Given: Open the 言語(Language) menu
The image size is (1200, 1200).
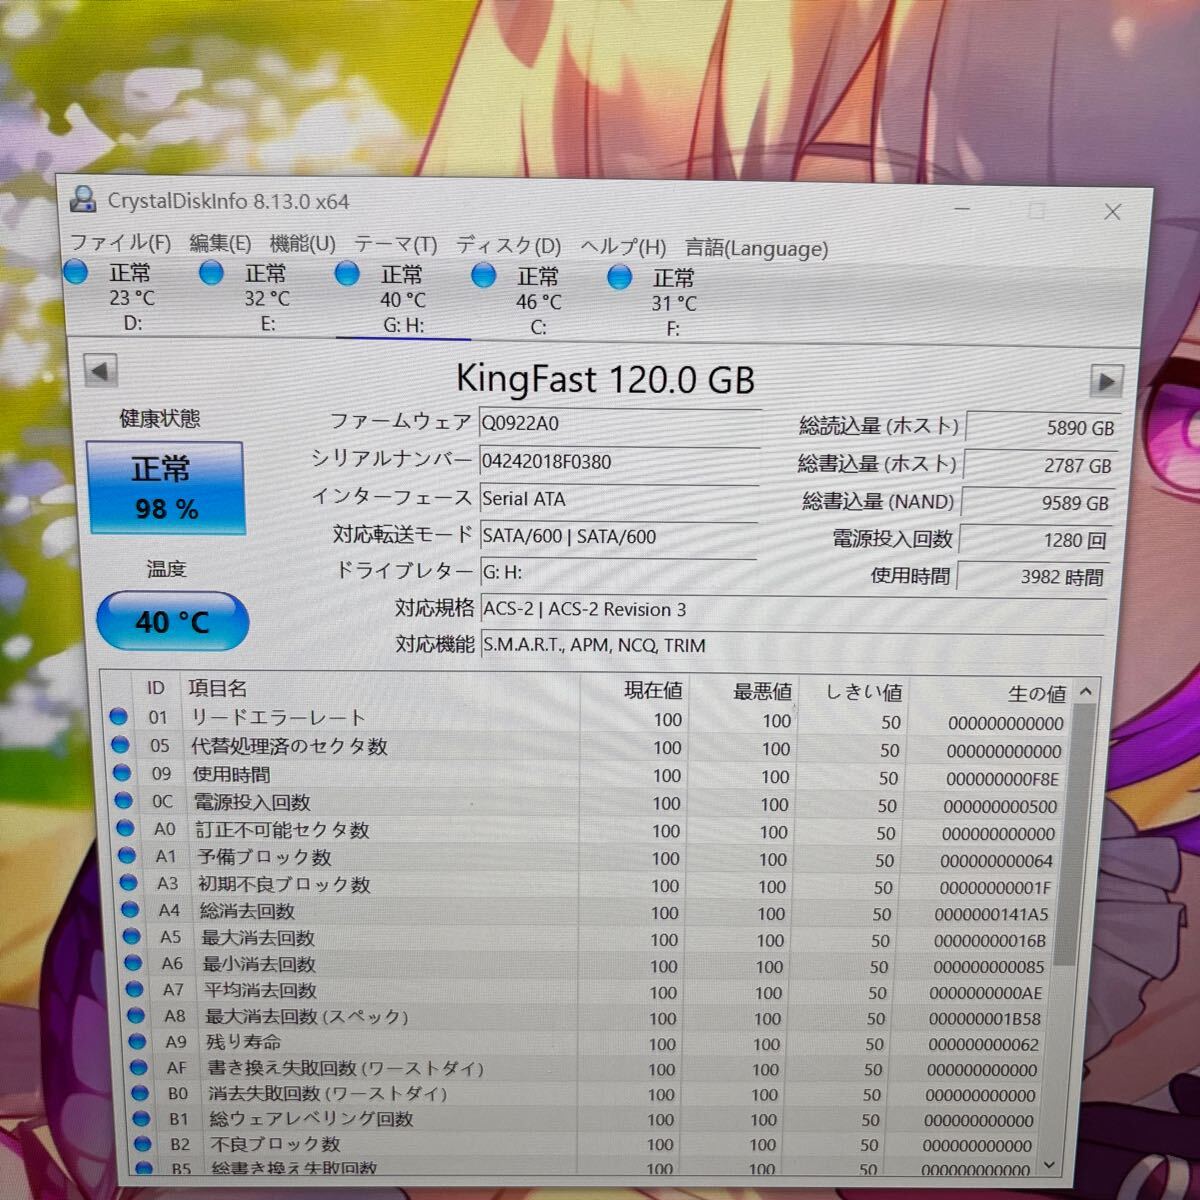Looking at the screenshot, I should (x=756, y=248).
